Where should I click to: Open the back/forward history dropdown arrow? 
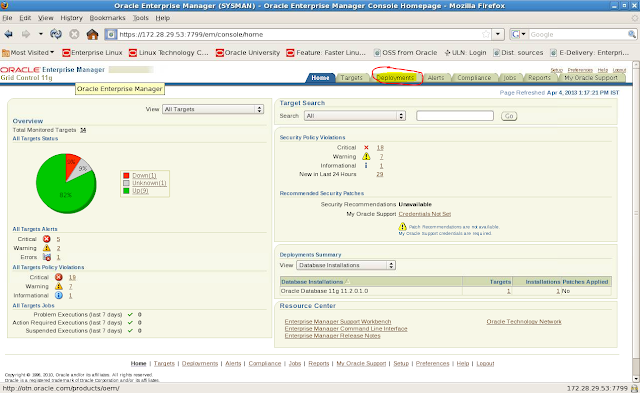pyautogui.click(x=40, y=34)
